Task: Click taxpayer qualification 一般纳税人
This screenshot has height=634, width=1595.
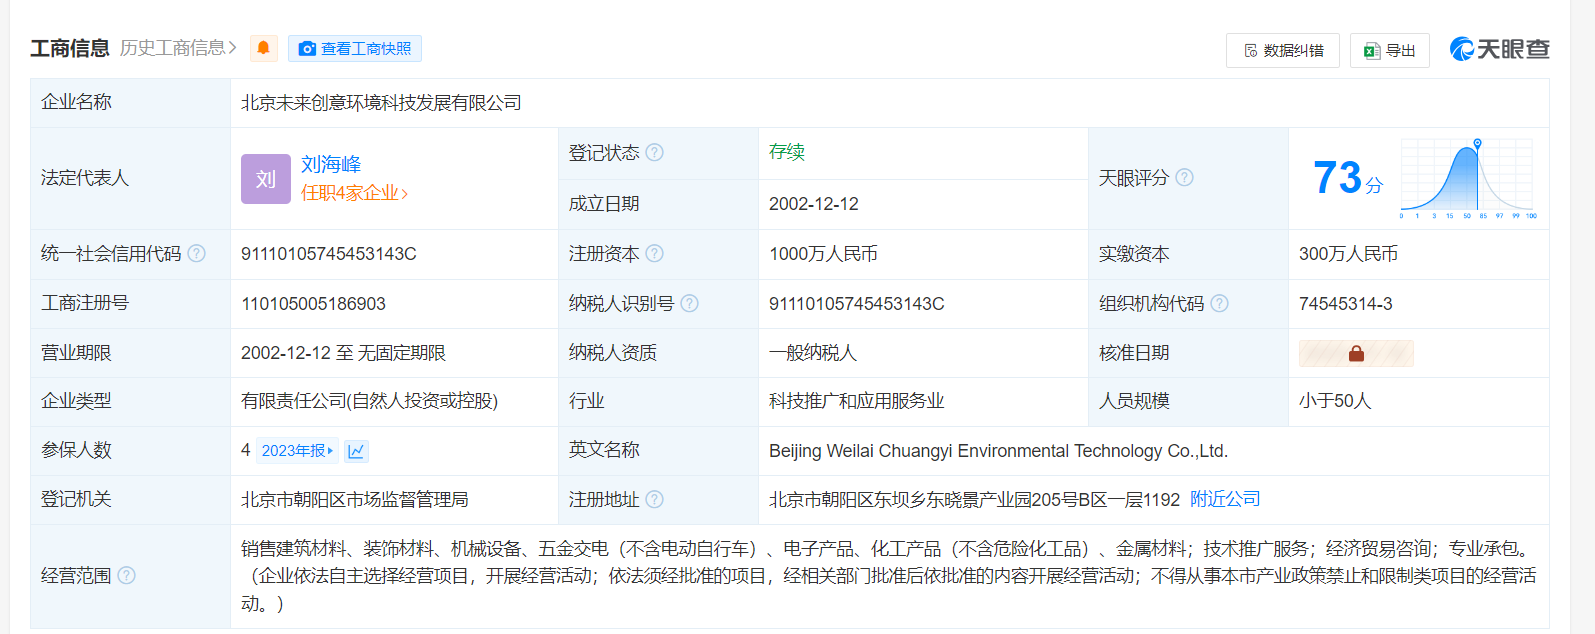Action: click(812, 353)
